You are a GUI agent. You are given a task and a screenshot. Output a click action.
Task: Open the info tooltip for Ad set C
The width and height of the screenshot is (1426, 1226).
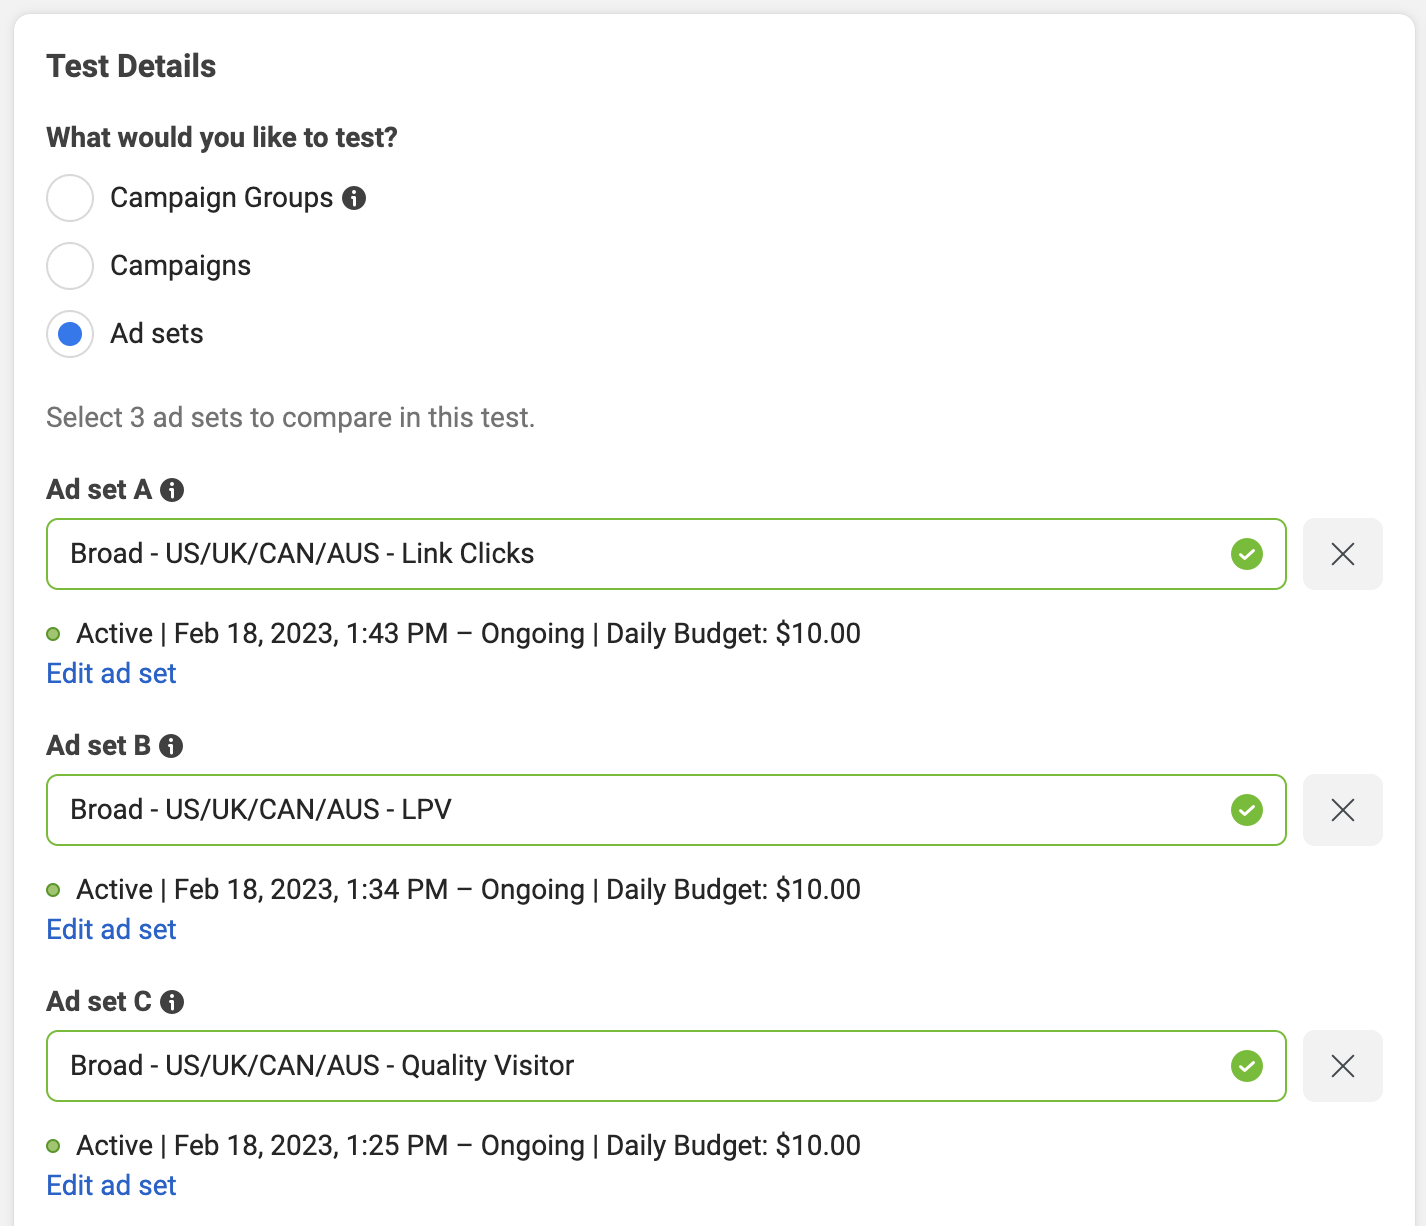pos(172,1002)
